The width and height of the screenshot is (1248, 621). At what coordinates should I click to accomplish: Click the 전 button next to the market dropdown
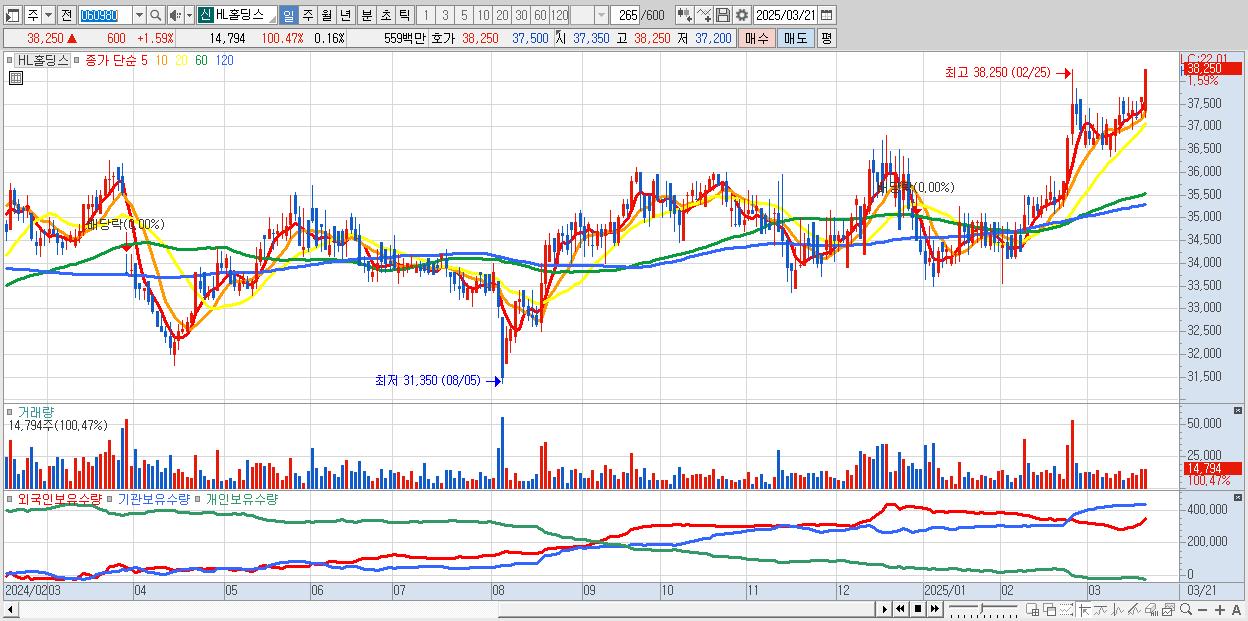pos(67,15)
